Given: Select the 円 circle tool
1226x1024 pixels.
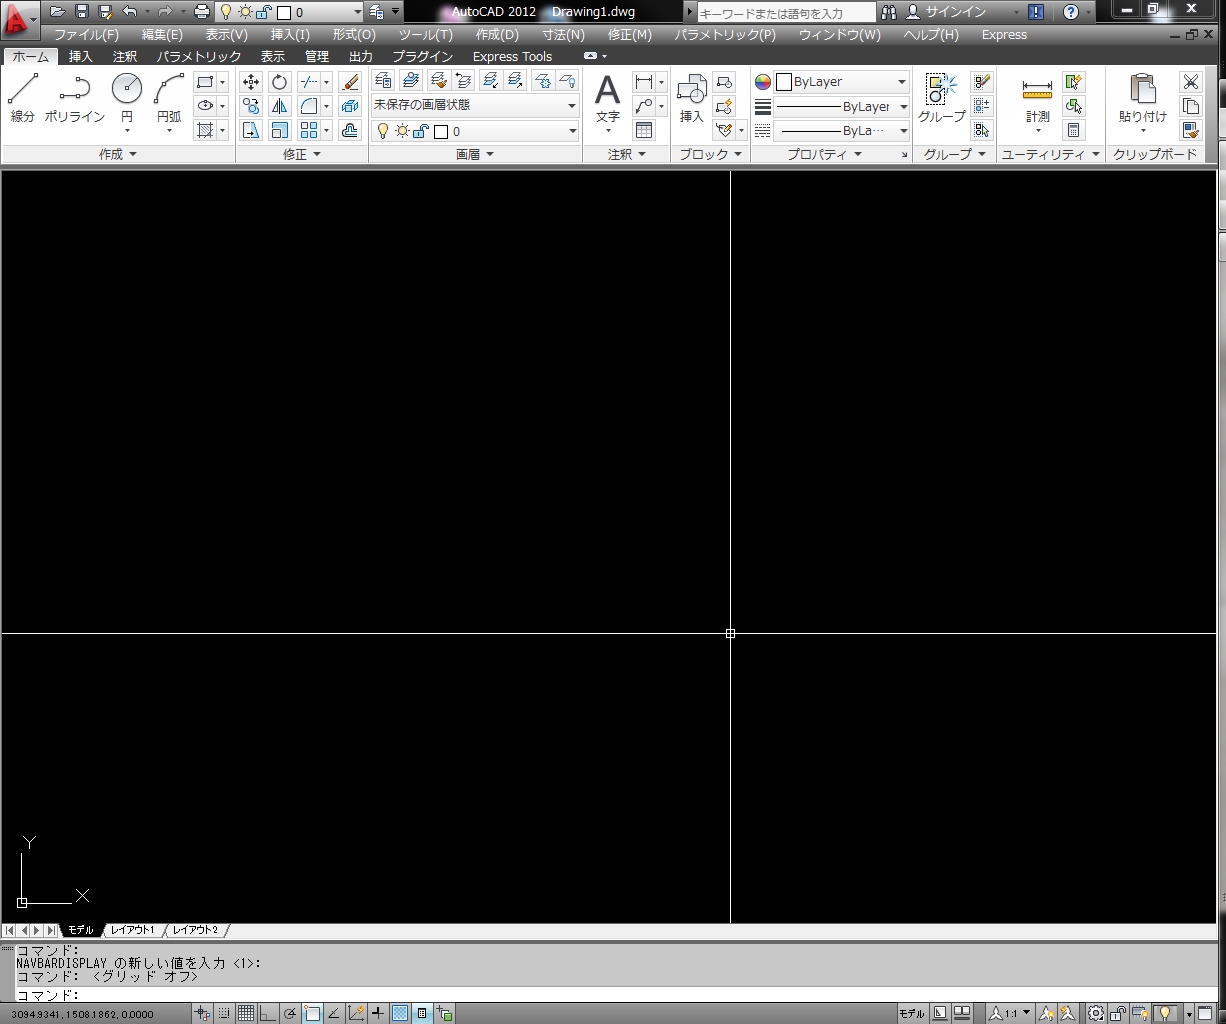Looking at the screenshot, I should pos(127,98).
